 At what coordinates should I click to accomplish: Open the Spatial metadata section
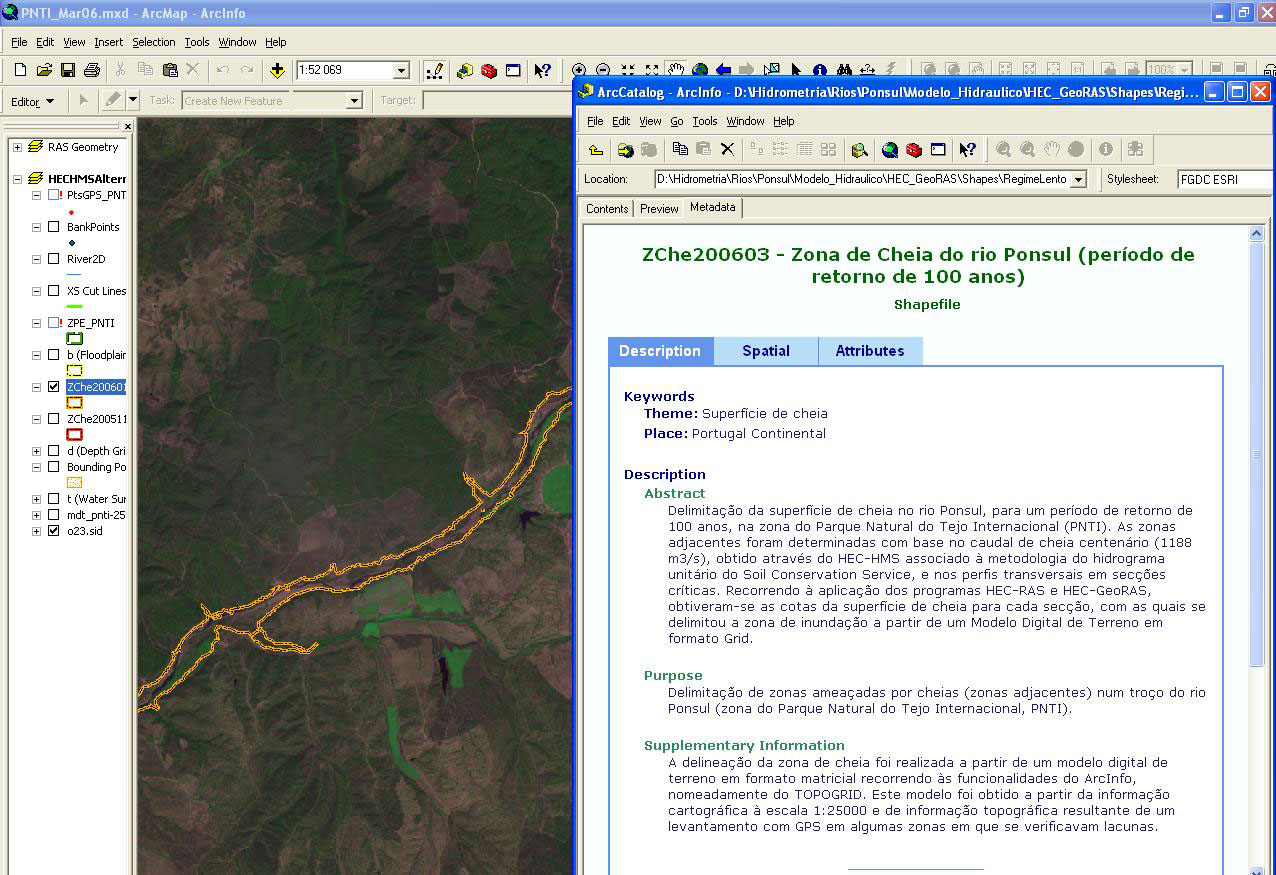coord(766,351)
